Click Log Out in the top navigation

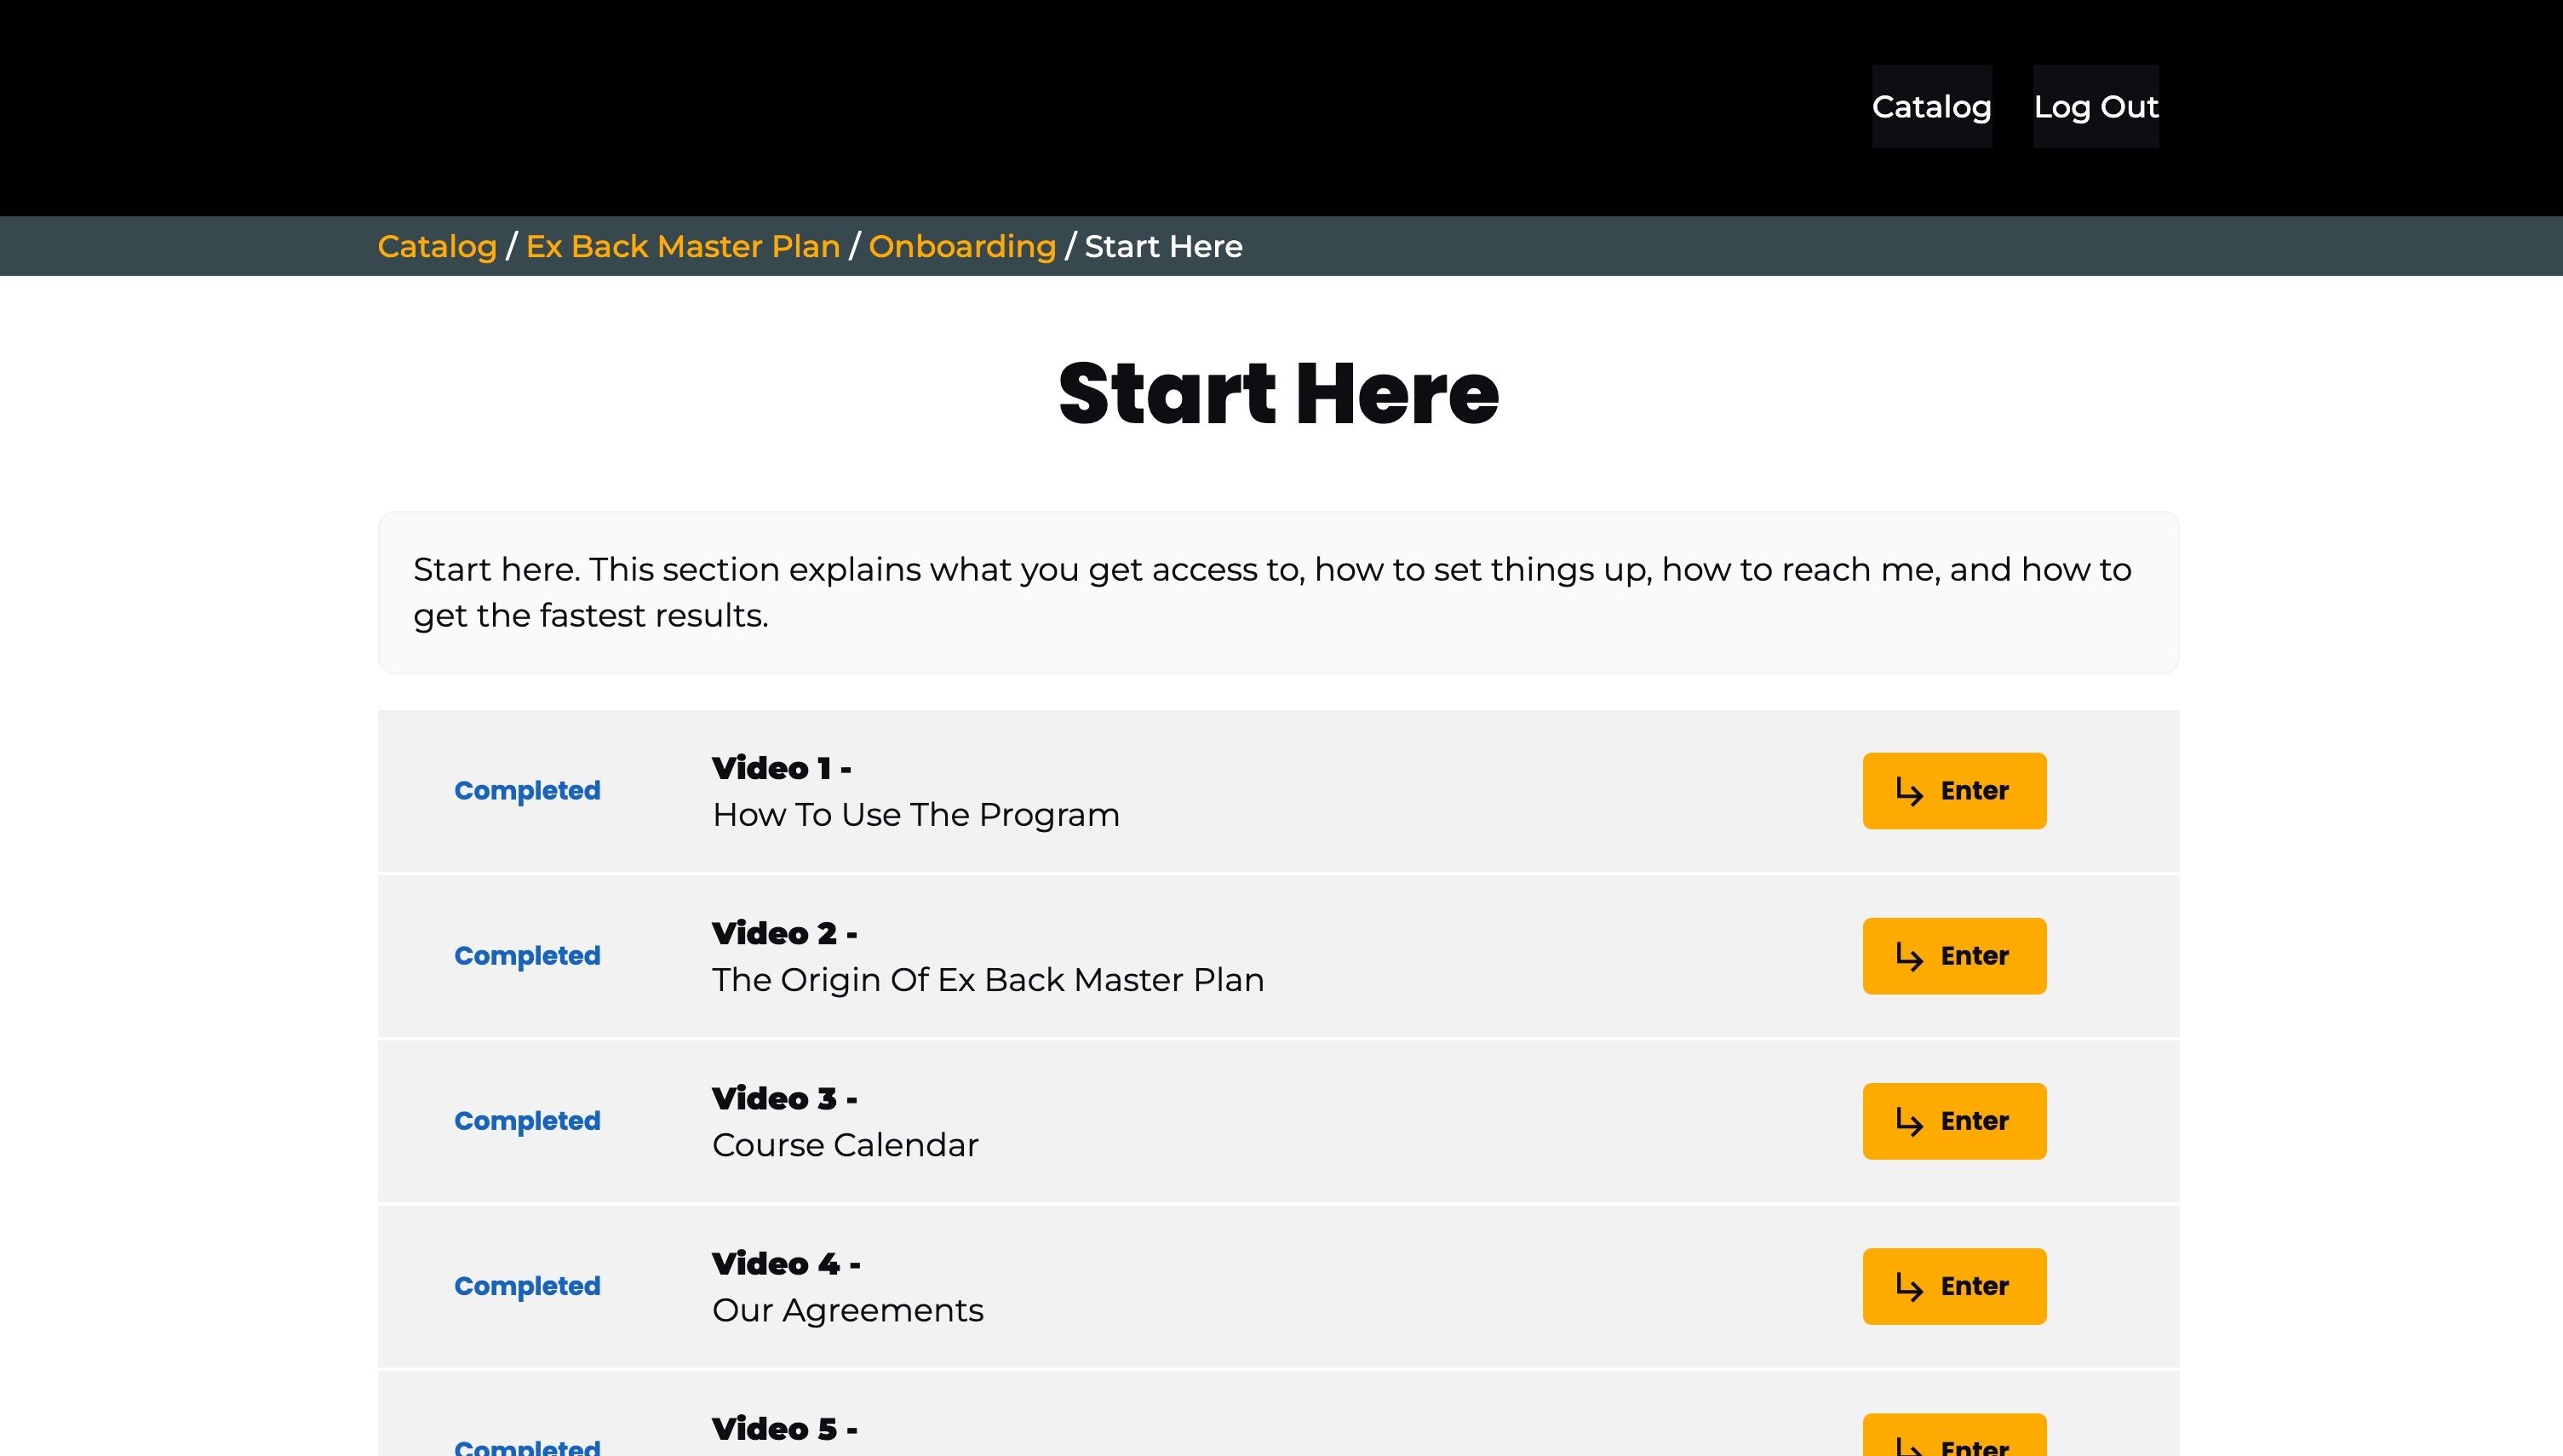click(2095, 107)
